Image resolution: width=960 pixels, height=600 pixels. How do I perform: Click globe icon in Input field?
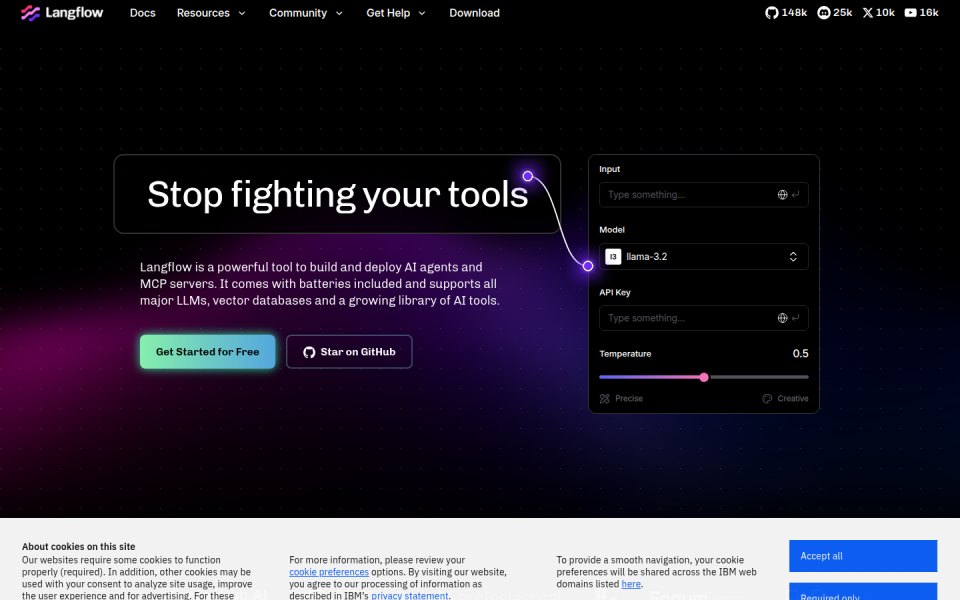[782, 195]
